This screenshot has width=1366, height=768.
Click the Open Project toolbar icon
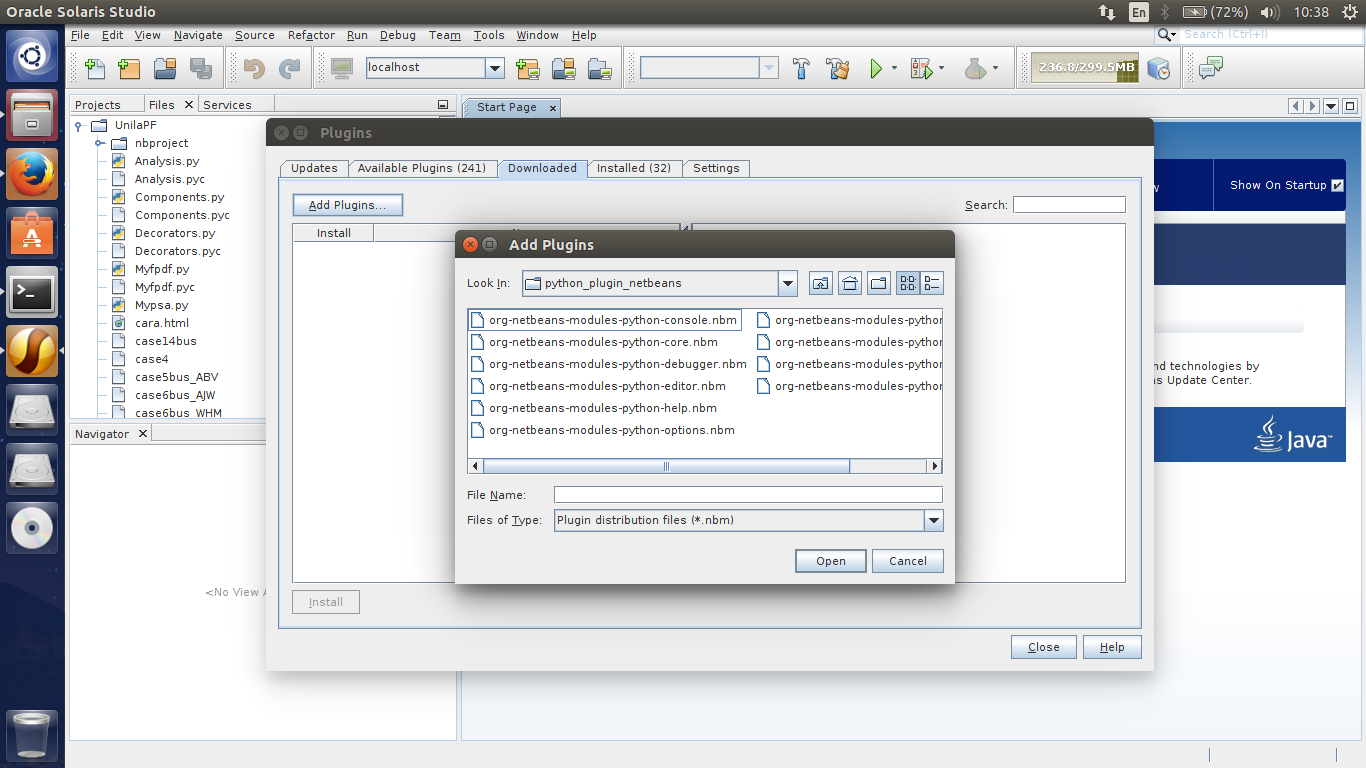coord(165,68)
